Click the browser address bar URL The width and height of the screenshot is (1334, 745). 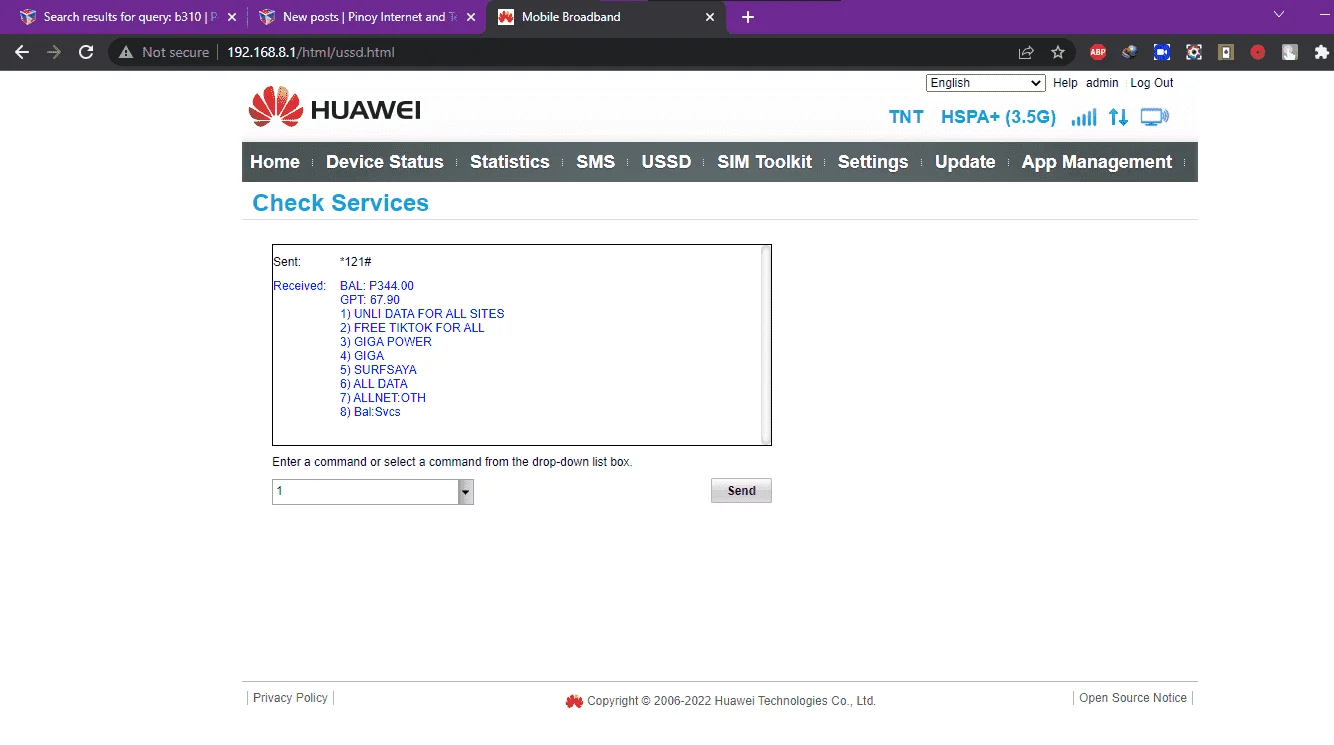coord(310,52)
